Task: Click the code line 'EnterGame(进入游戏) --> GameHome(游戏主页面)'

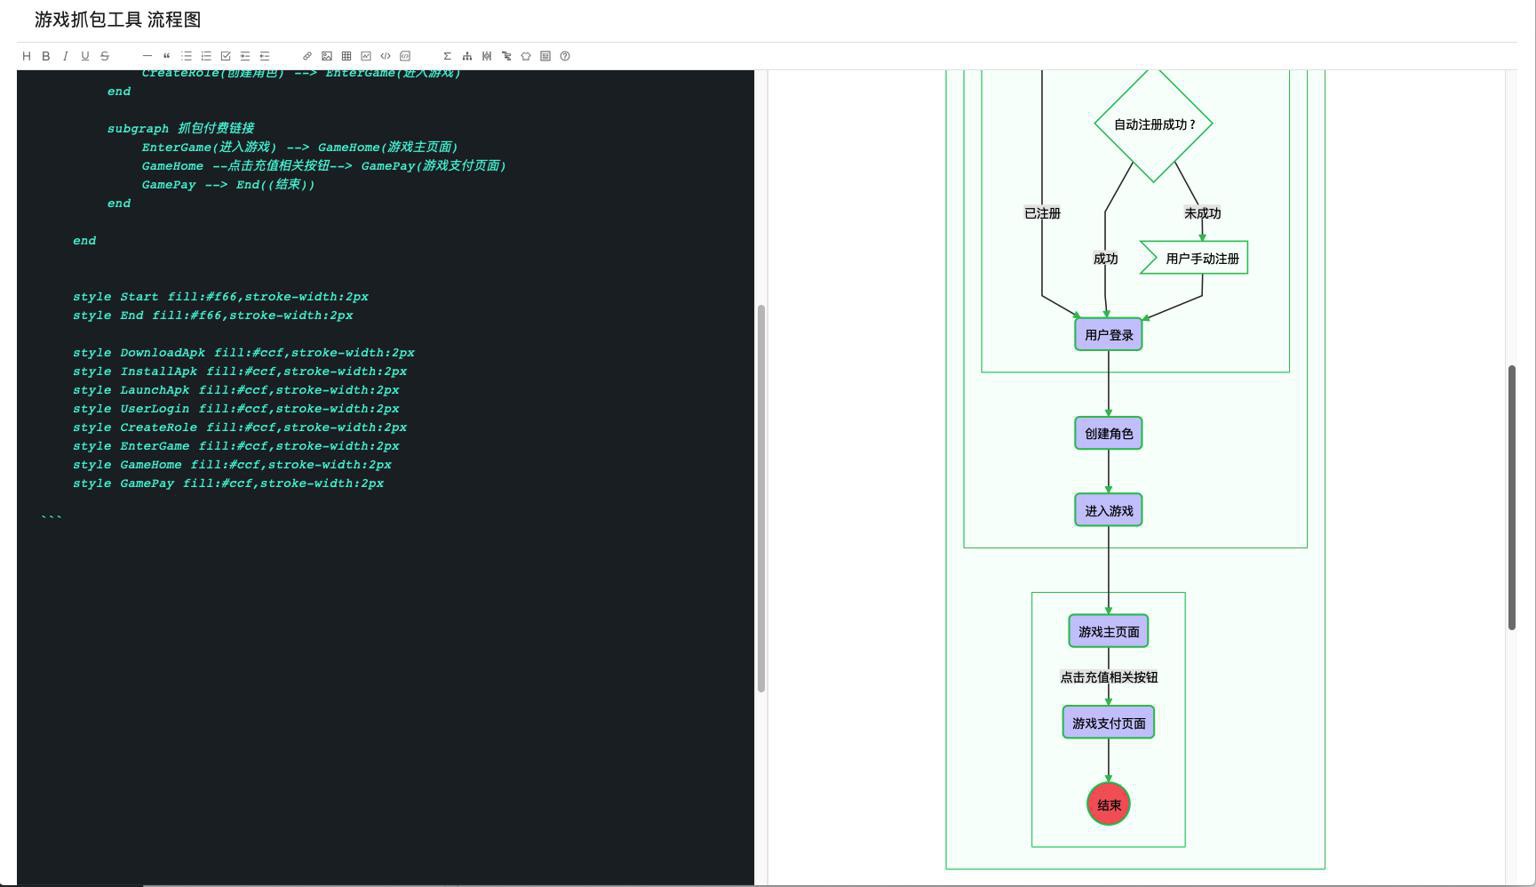Action: [300, 147]
